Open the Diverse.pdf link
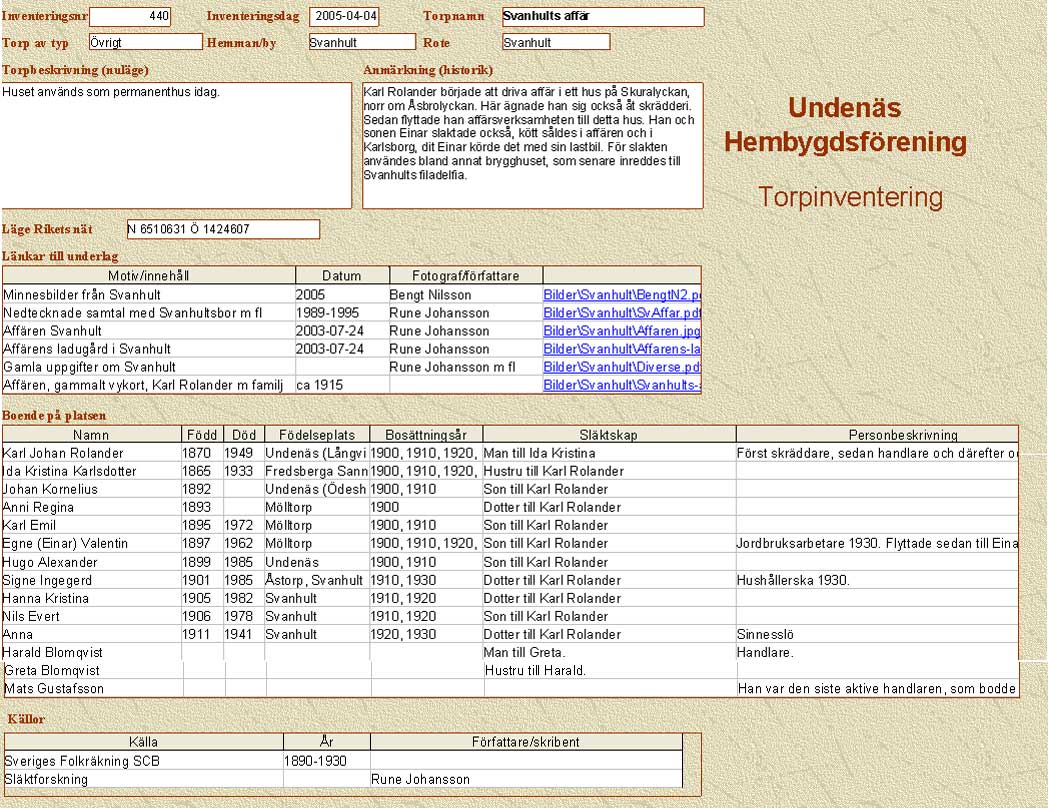 (622, 367)
